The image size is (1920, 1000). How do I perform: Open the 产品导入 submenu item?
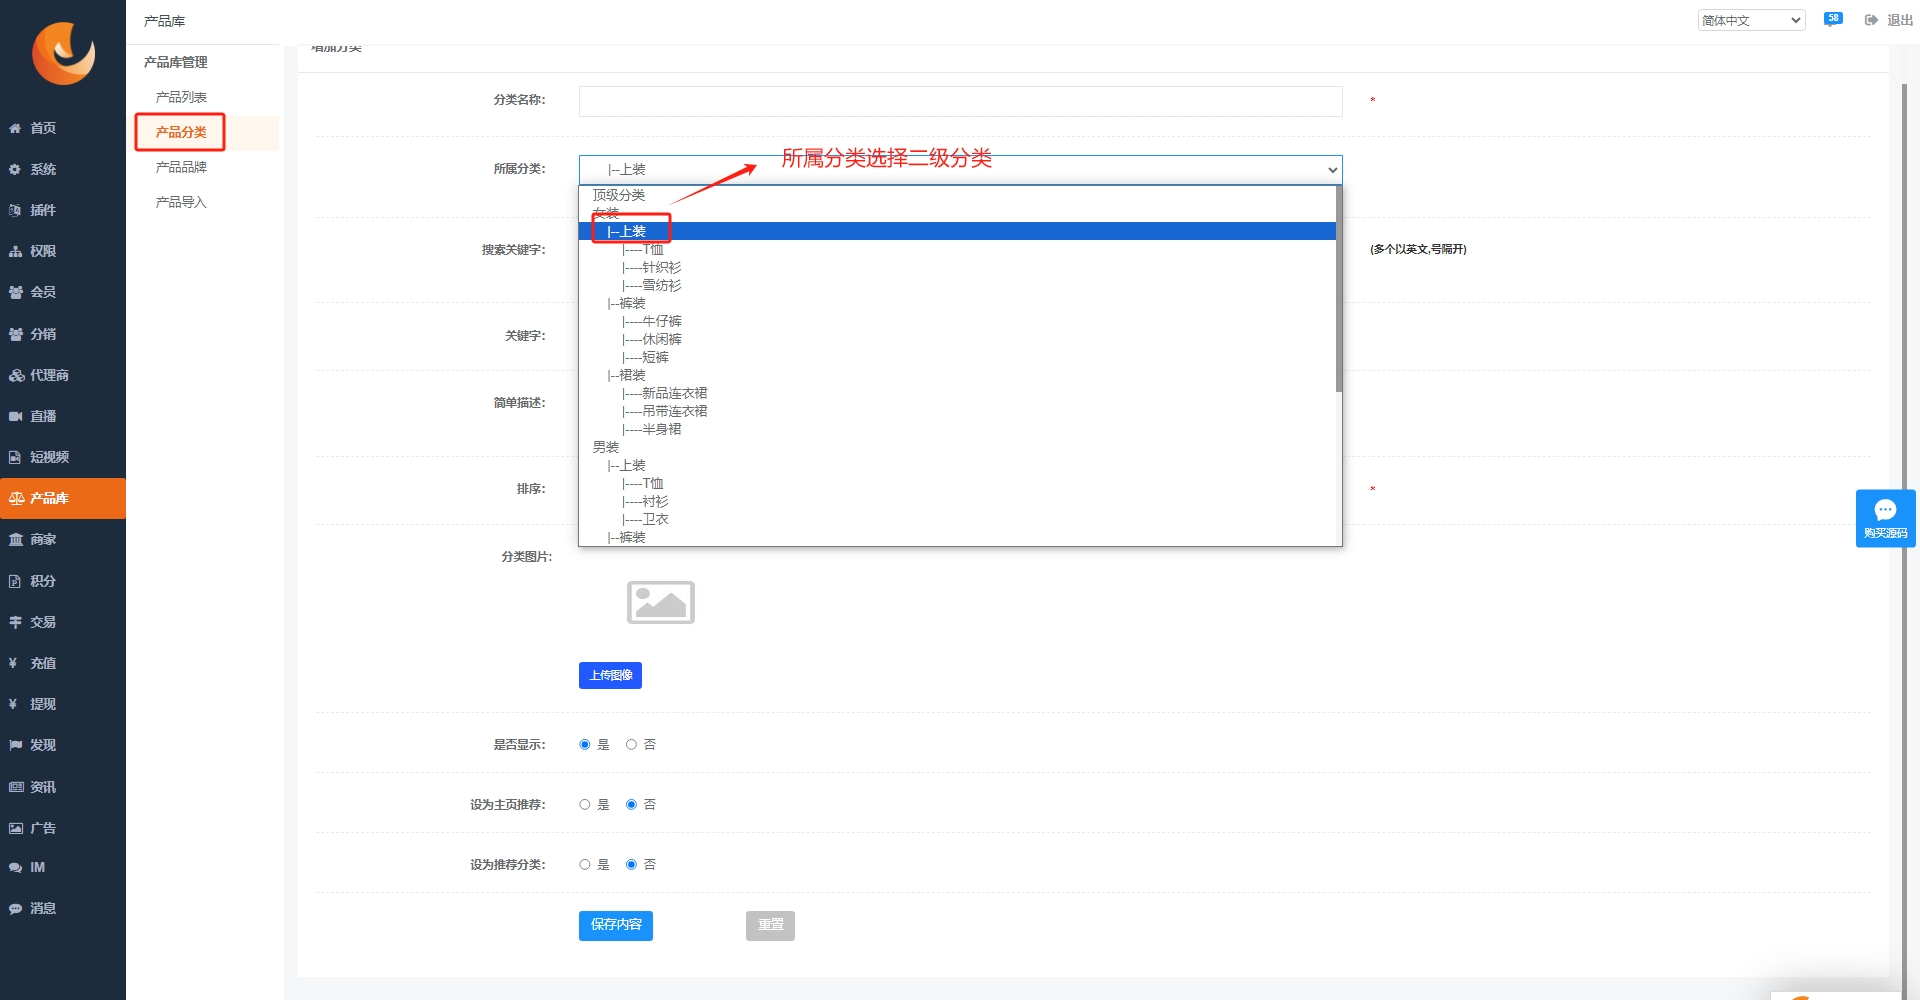pos(181,202)
